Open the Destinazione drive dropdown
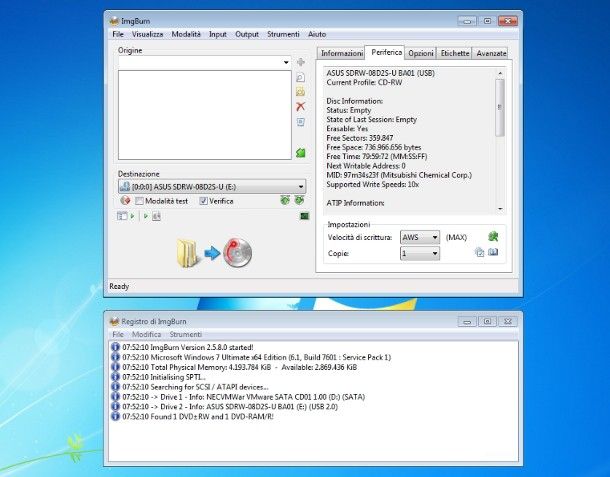This screenshot has height=477, width=610. 301,187
